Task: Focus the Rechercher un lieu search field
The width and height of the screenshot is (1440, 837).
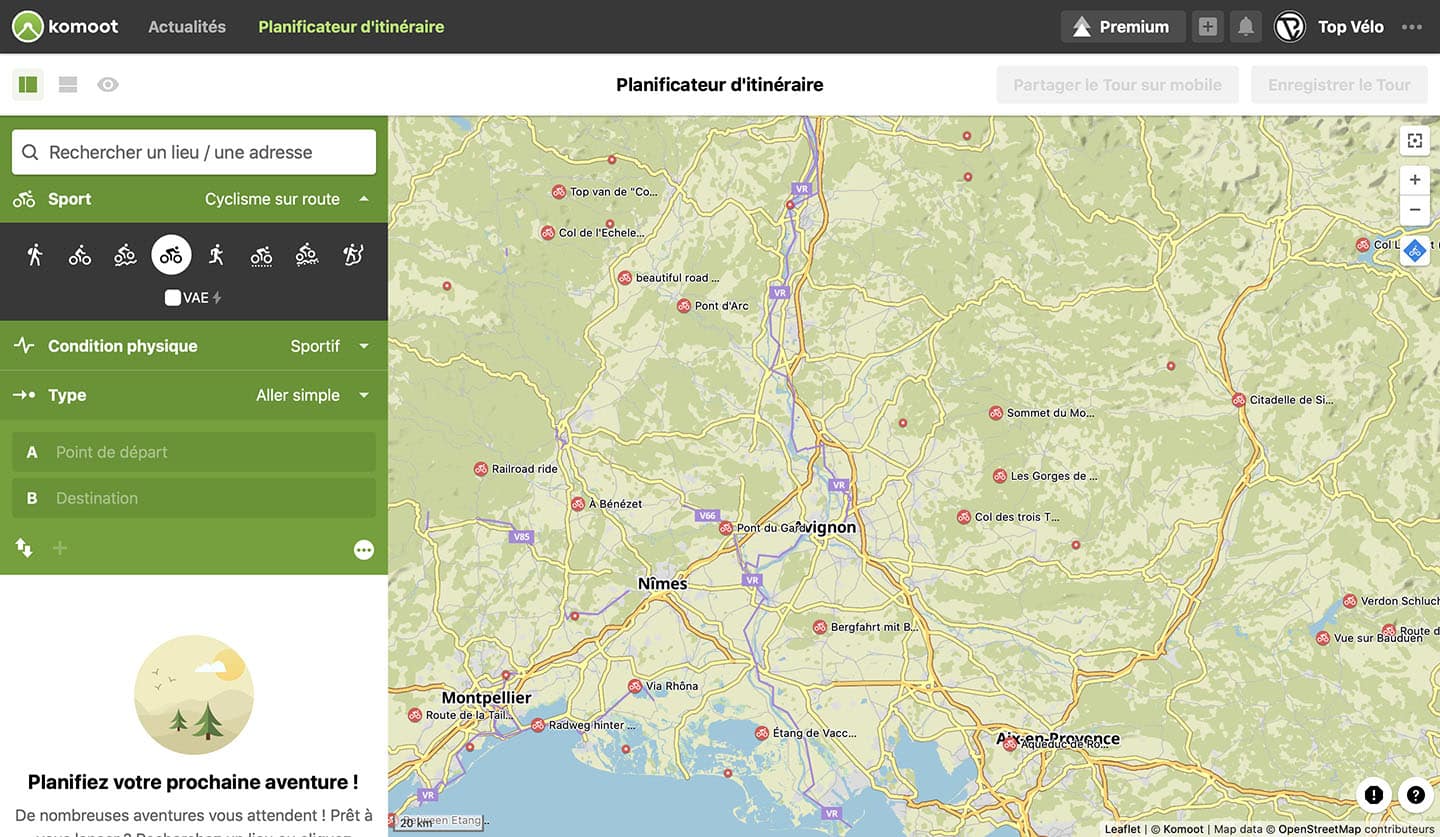Action: pyautogui.click(x=194, y=152)
